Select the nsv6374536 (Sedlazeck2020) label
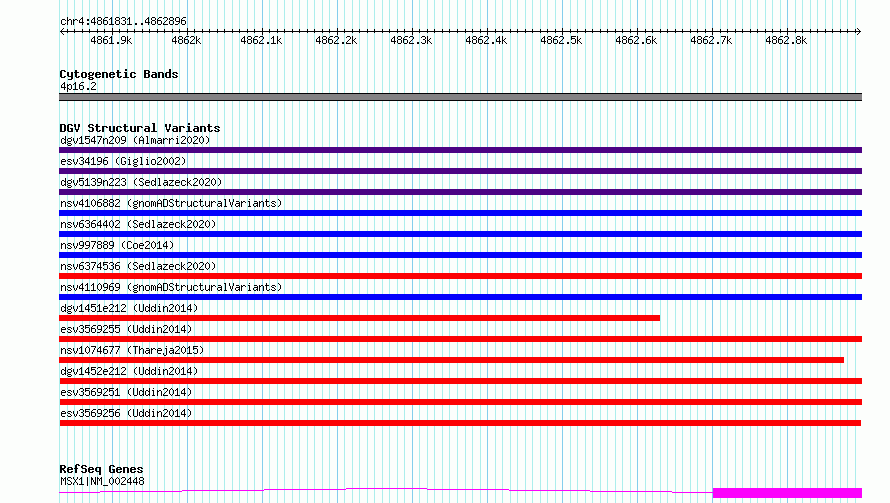This screenshot has width=890, height=503. (x=138, y=266)
